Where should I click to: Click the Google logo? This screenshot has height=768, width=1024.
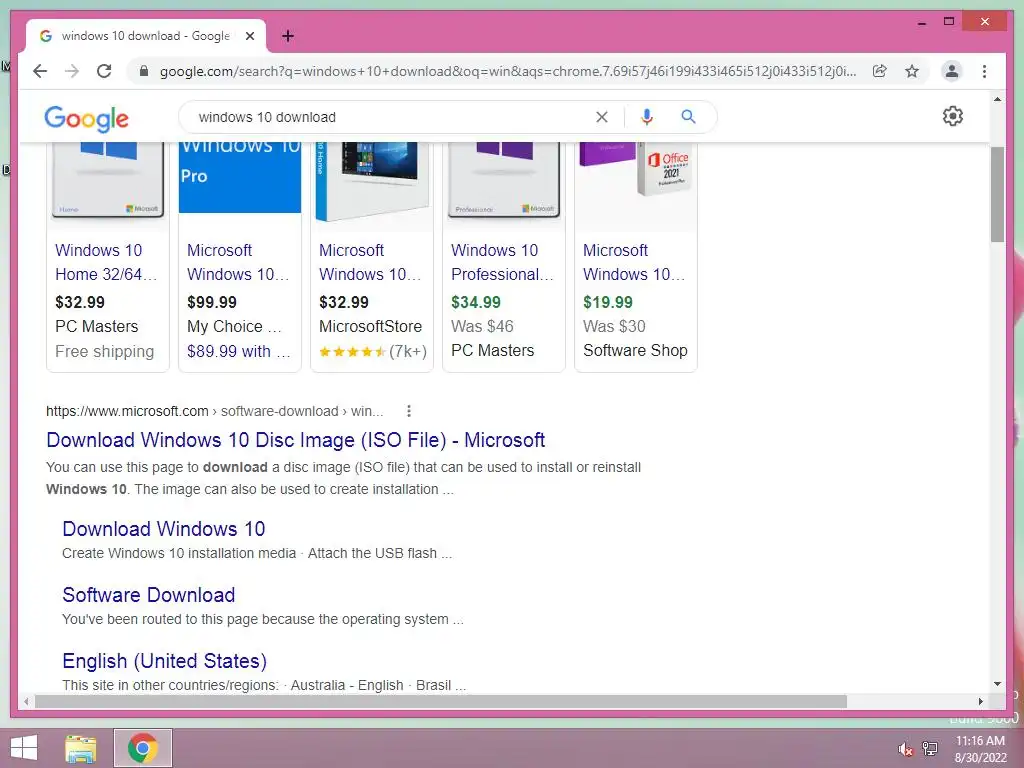pyautogui.click(x=86, y=118)
